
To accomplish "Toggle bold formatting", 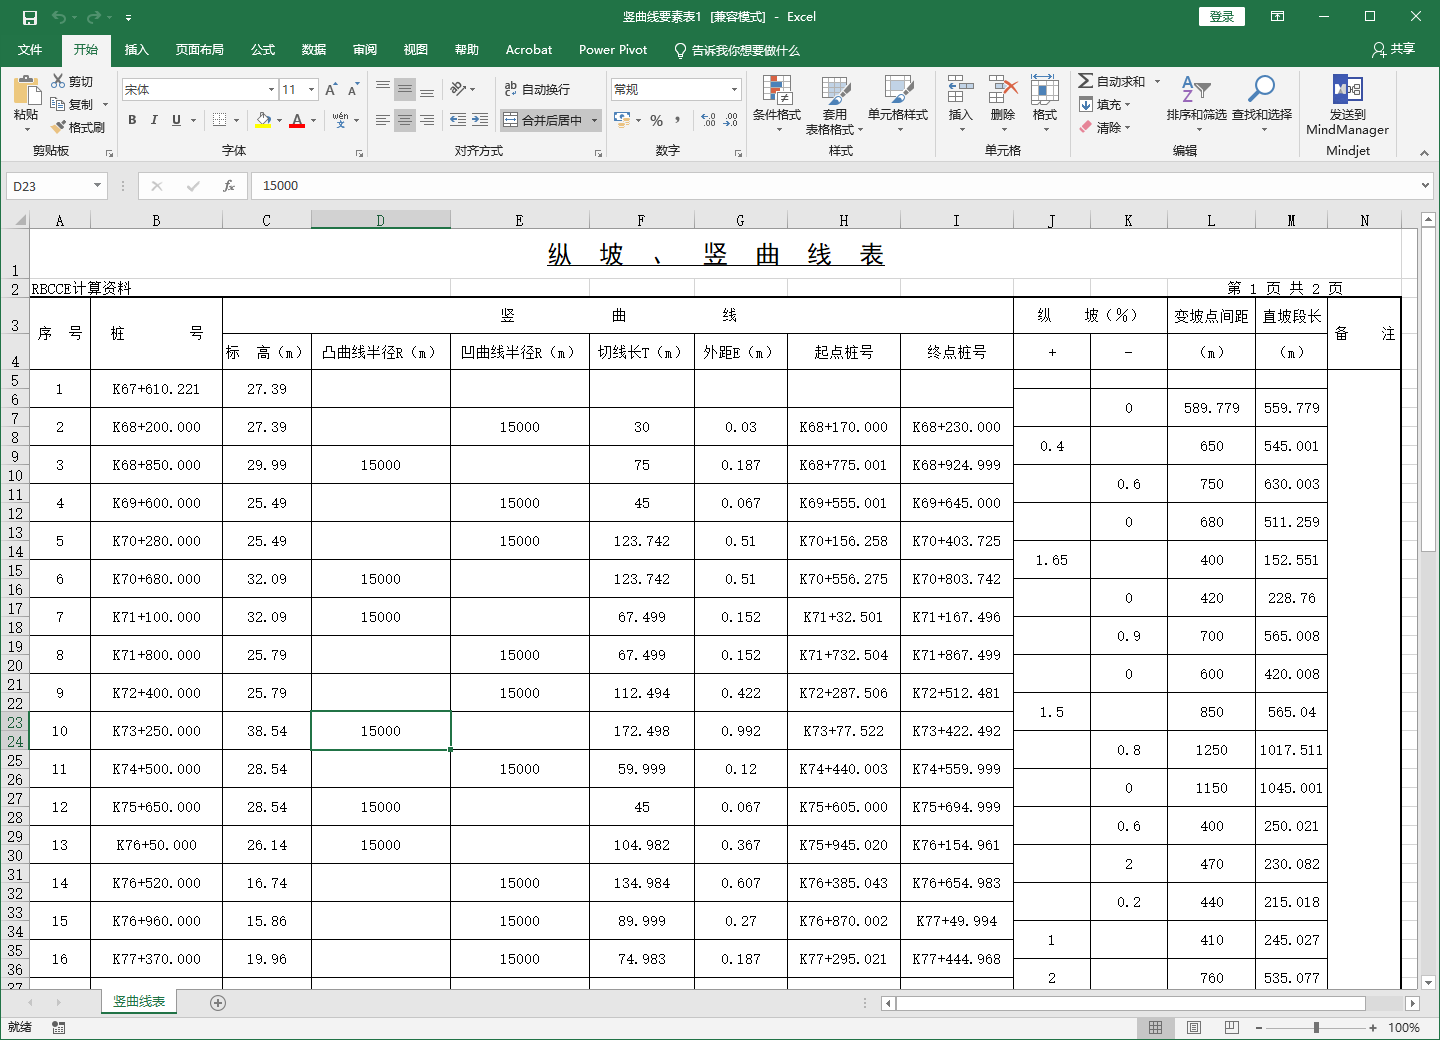I will pos(132,120).
